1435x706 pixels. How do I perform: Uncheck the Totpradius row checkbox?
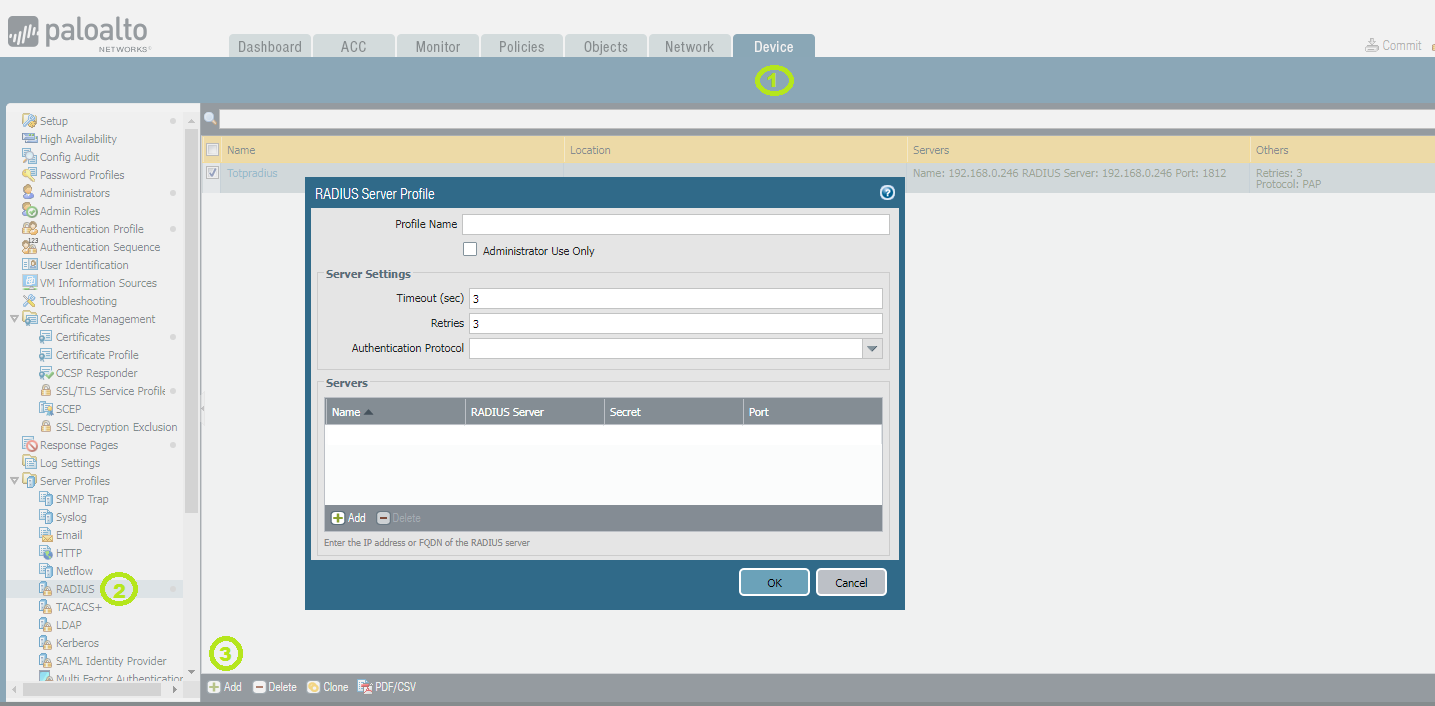[212, 173]
